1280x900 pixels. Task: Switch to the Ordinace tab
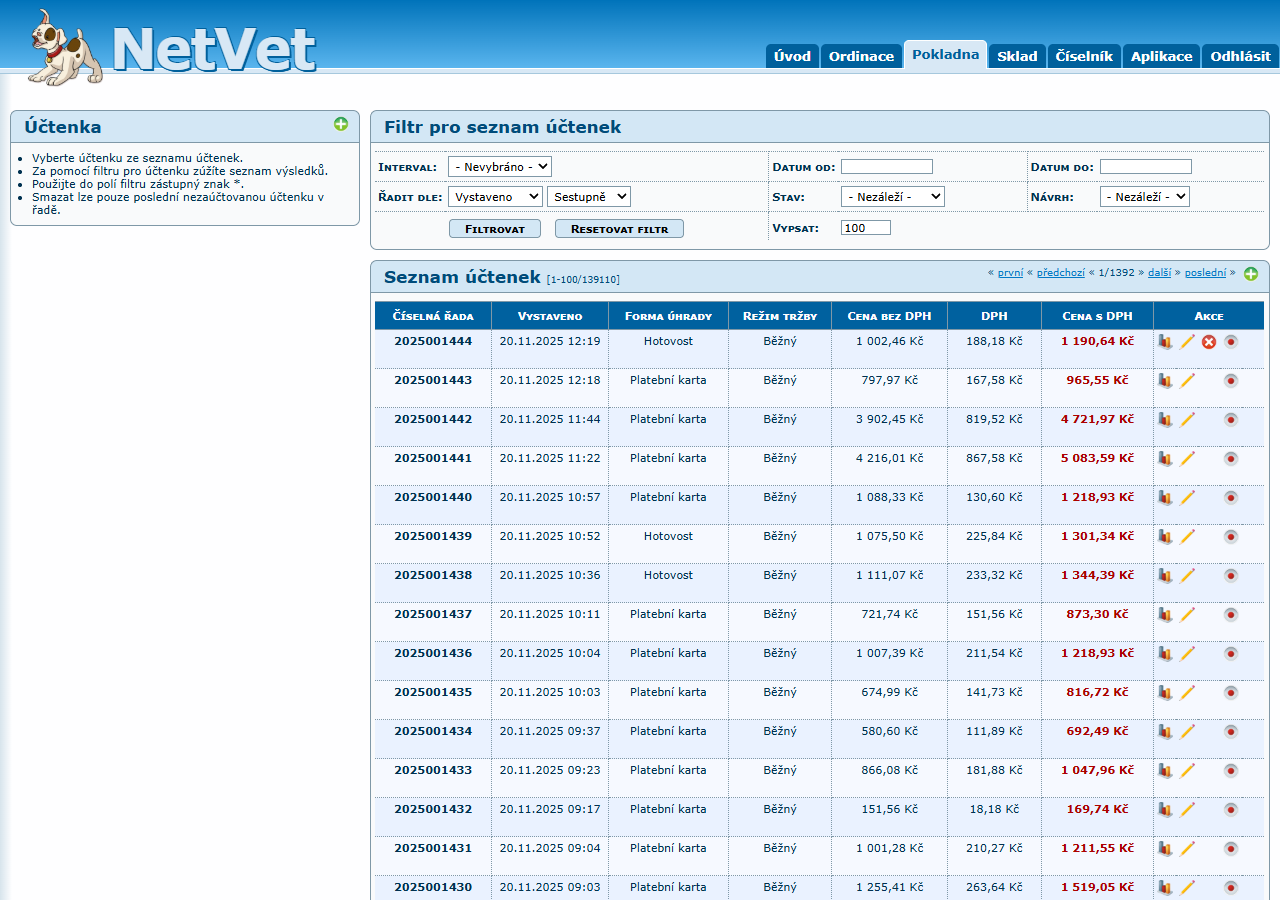(x=861, y=56)
